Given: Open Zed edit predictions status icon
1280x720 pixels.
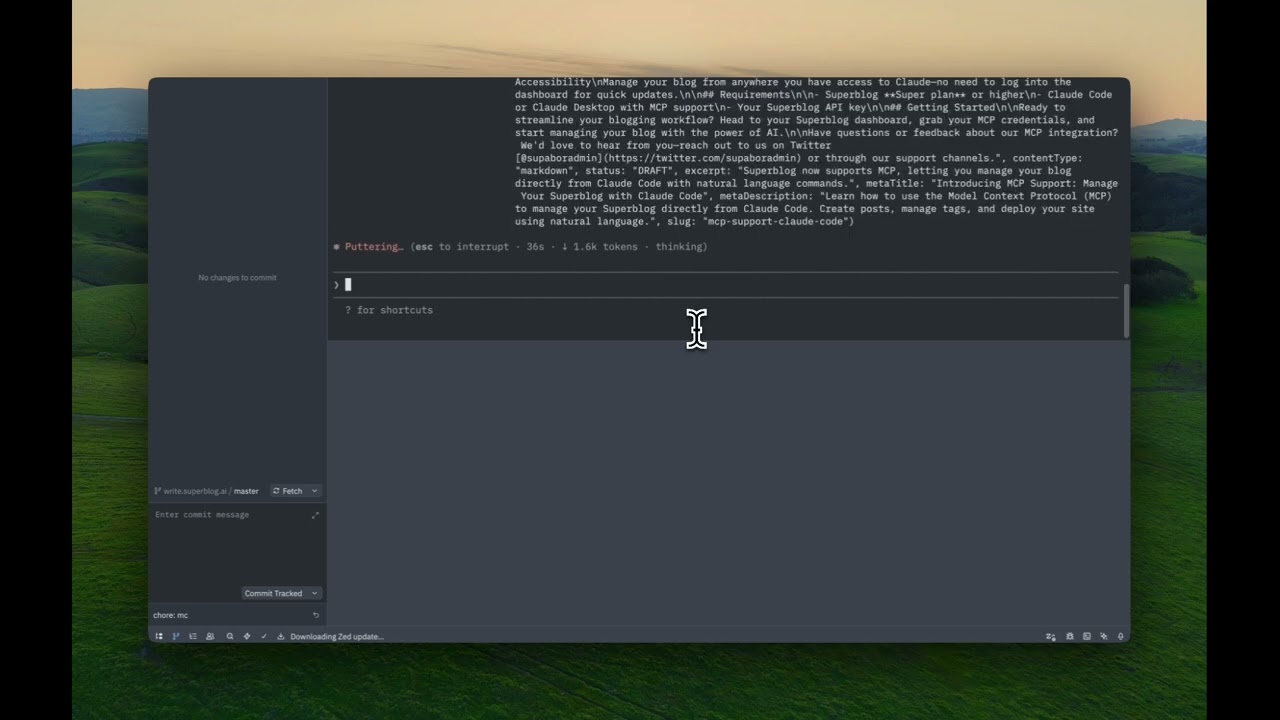Looking at the screenshot, I should pos(1051,637).
